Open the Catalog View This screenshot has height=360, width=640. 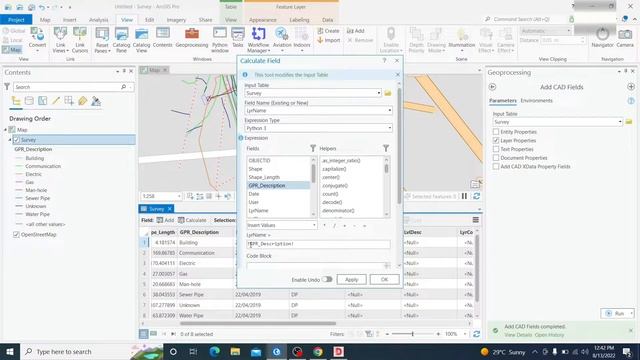pos(141,40)
